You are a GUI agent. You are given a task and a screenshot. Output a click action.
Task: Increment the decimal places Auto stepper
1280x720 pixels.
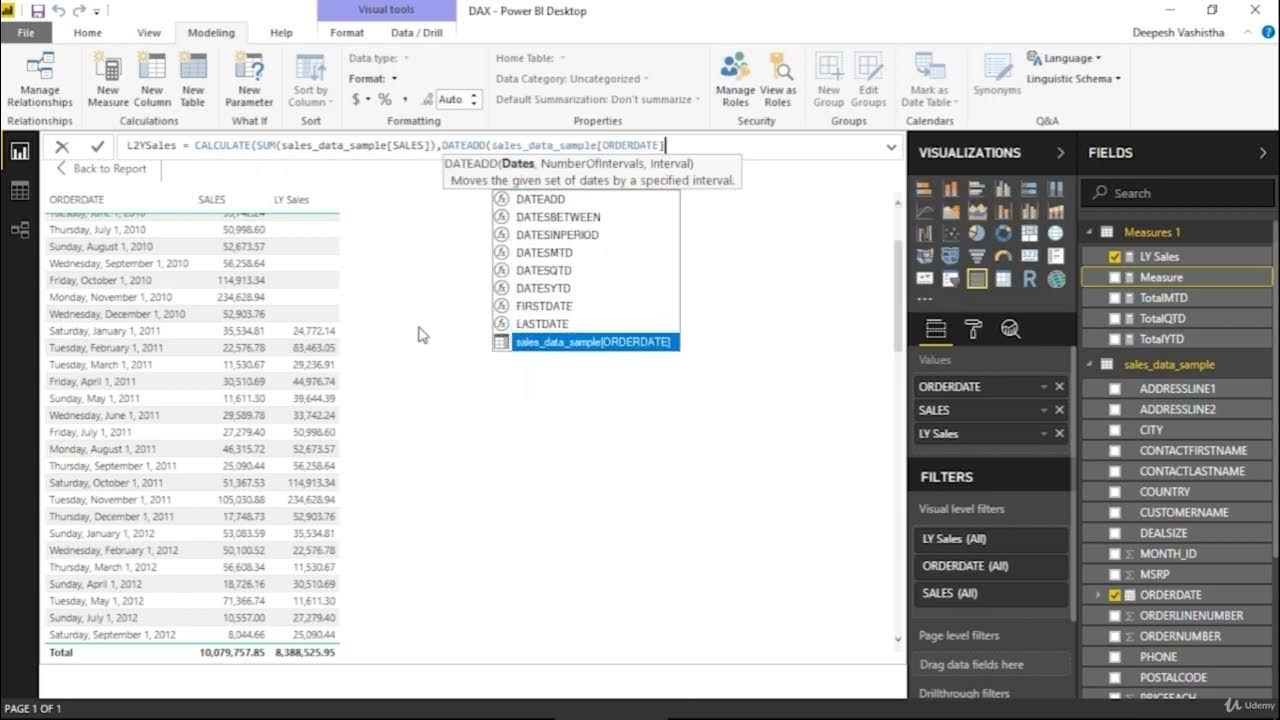click(x=475, y=95)
